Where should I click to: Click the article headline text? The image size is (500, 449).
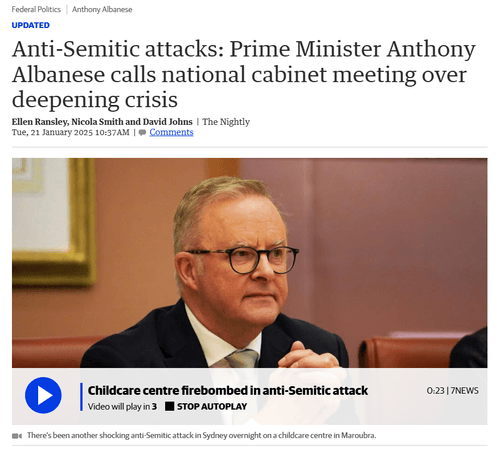pos(244,74)
